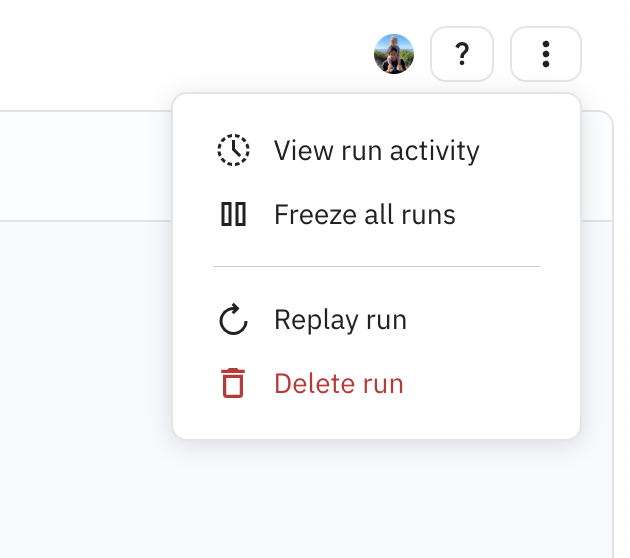Show activity history via View run activity
This screenshot has width=630, height=558.
pos(376,150)
